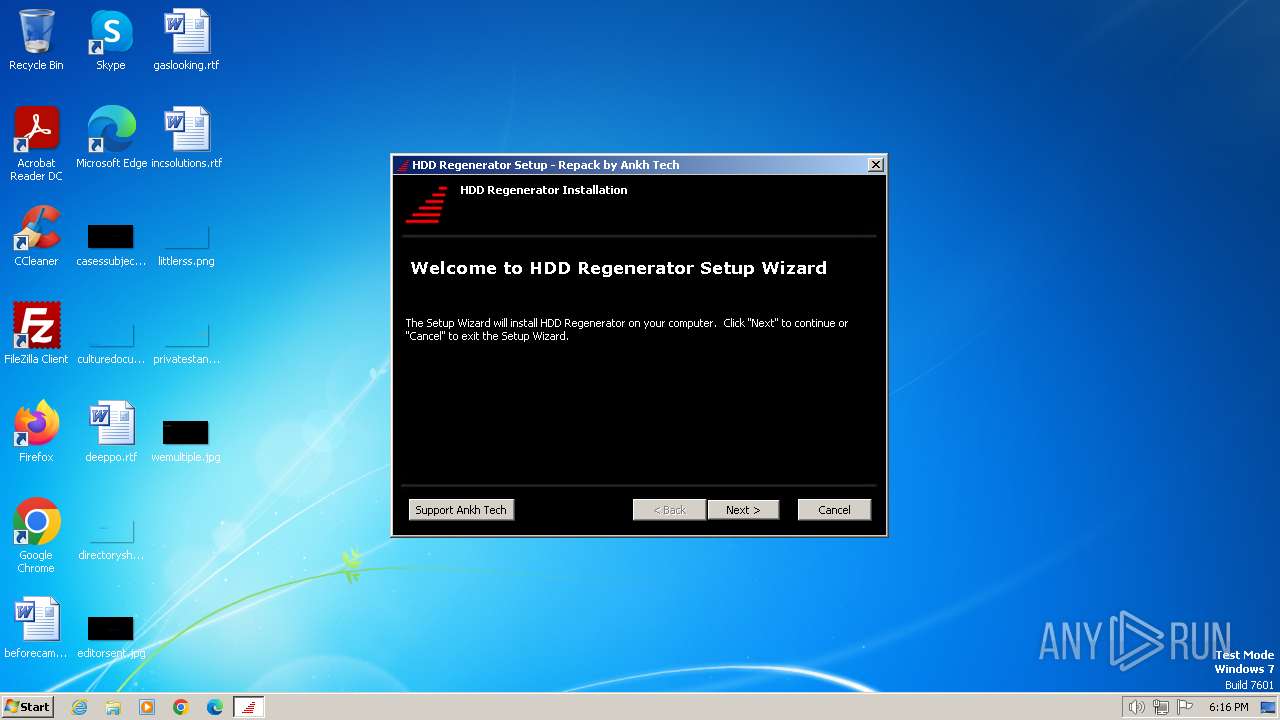Screen dimensions: 1280x720
Task: Select the incsolutions.rtf file icon
Action: (x=186, y=138)
